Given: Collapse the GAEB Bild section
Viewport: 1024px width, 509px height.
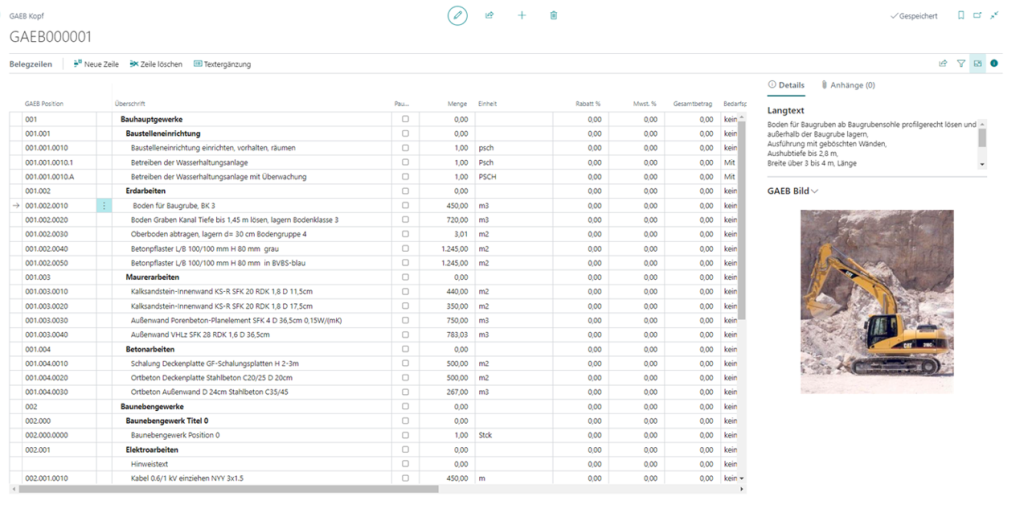Looking at the screenshot, I should pos(793,191).
